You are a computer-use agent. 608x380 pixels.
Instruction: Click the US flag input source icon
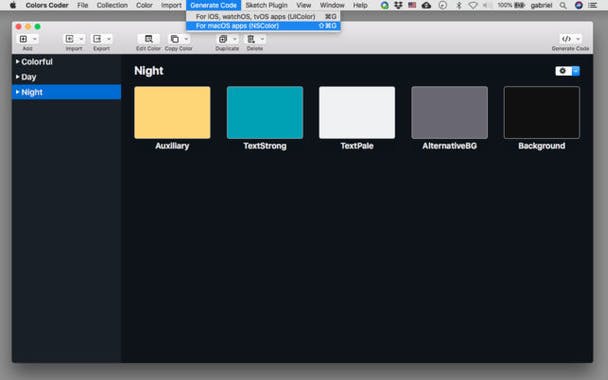(412, 5)
